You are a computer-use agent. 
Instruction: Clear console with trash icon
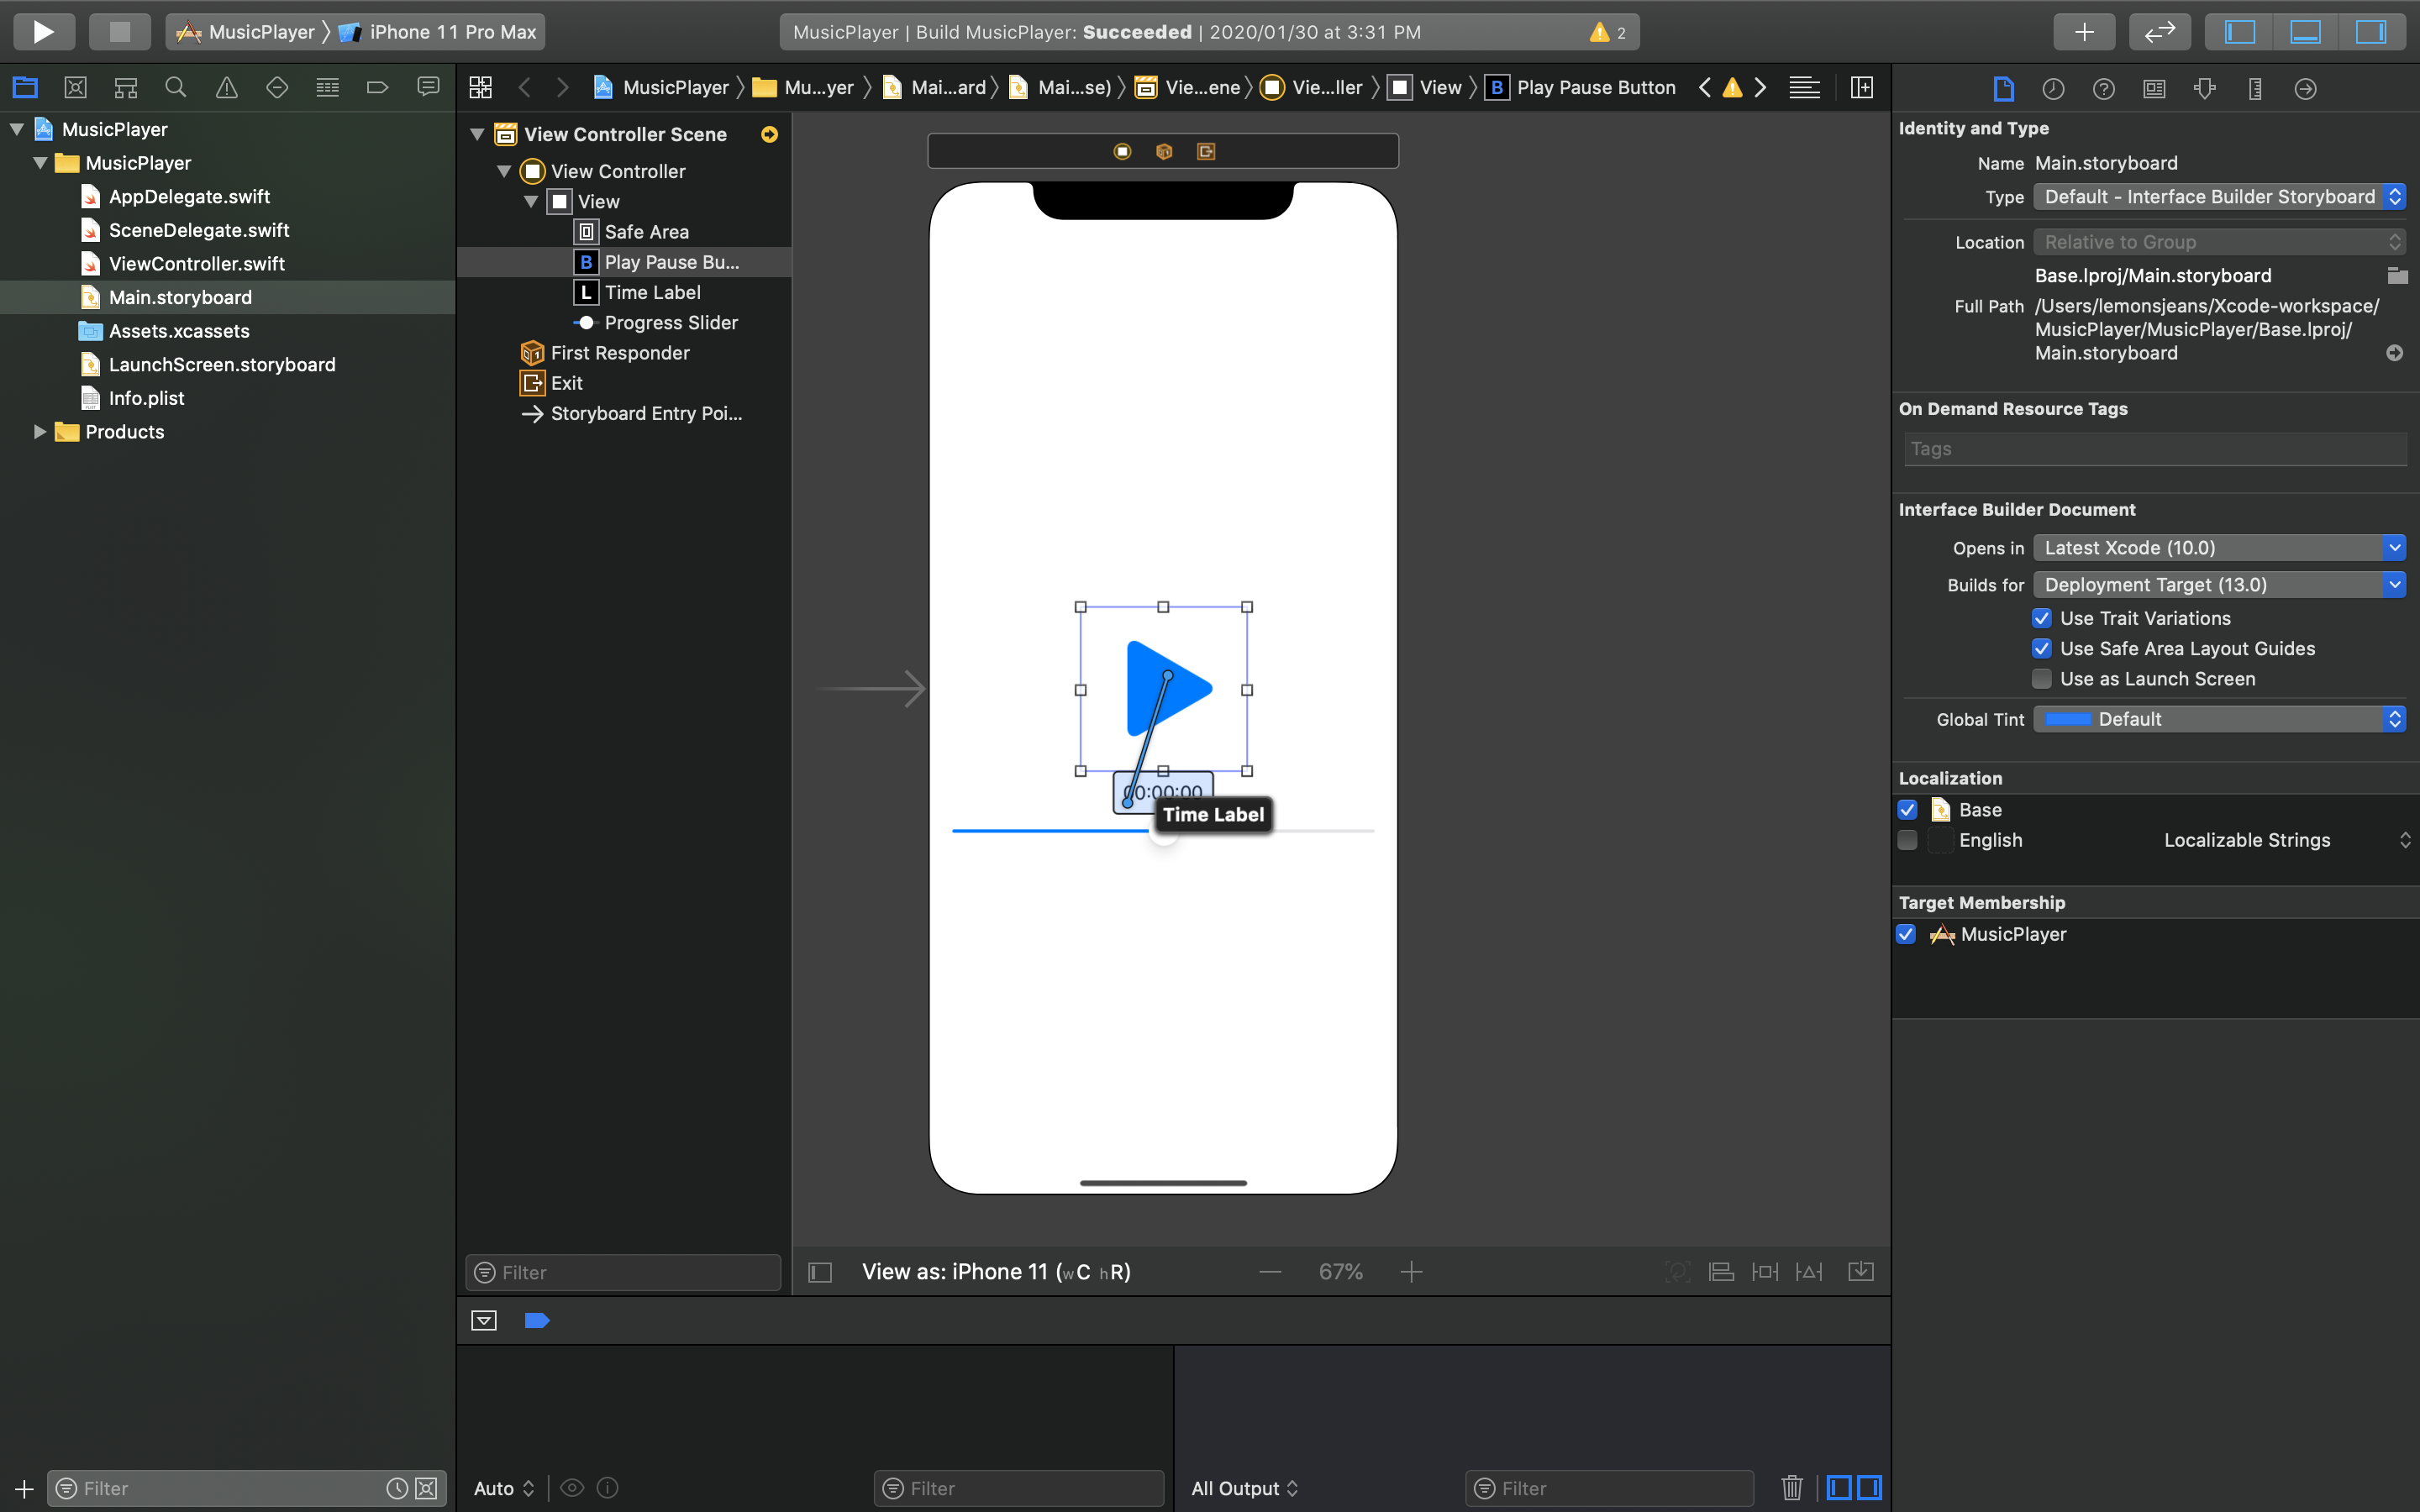tap(1791, 1488)
